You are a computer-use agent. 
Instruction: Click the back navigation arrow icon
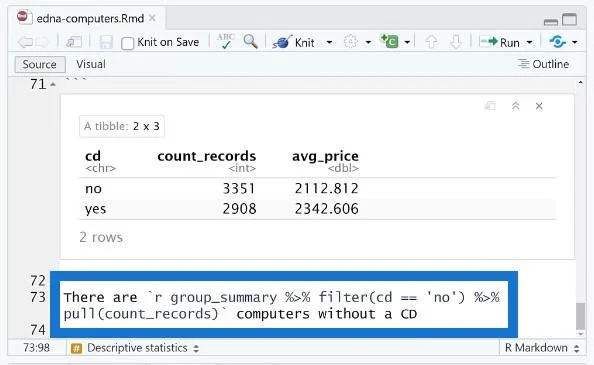point(25,42)
